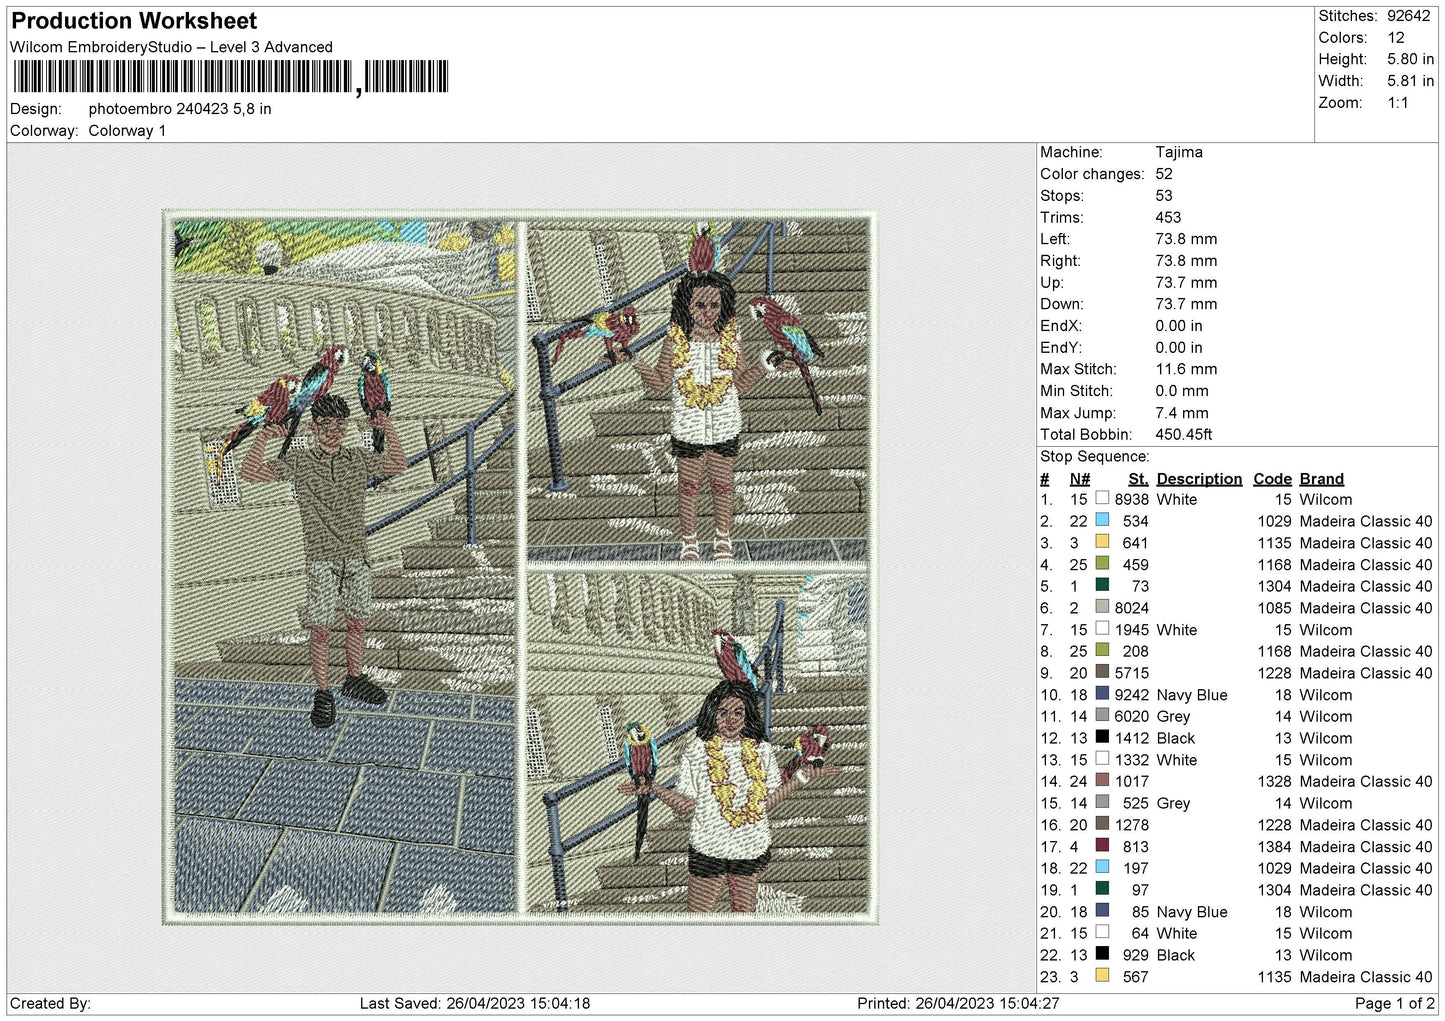The image size is (1445, 1021).
Task: Select code 1384 in stop row 17
Action: tap(1275, 846)
